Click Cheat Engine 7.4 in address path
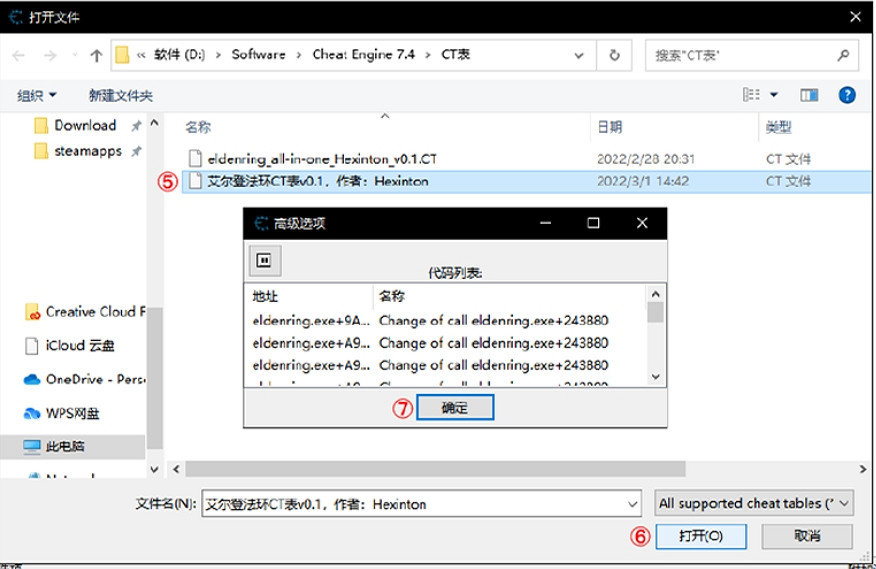 pyautogui.click(x=363, y=54)
